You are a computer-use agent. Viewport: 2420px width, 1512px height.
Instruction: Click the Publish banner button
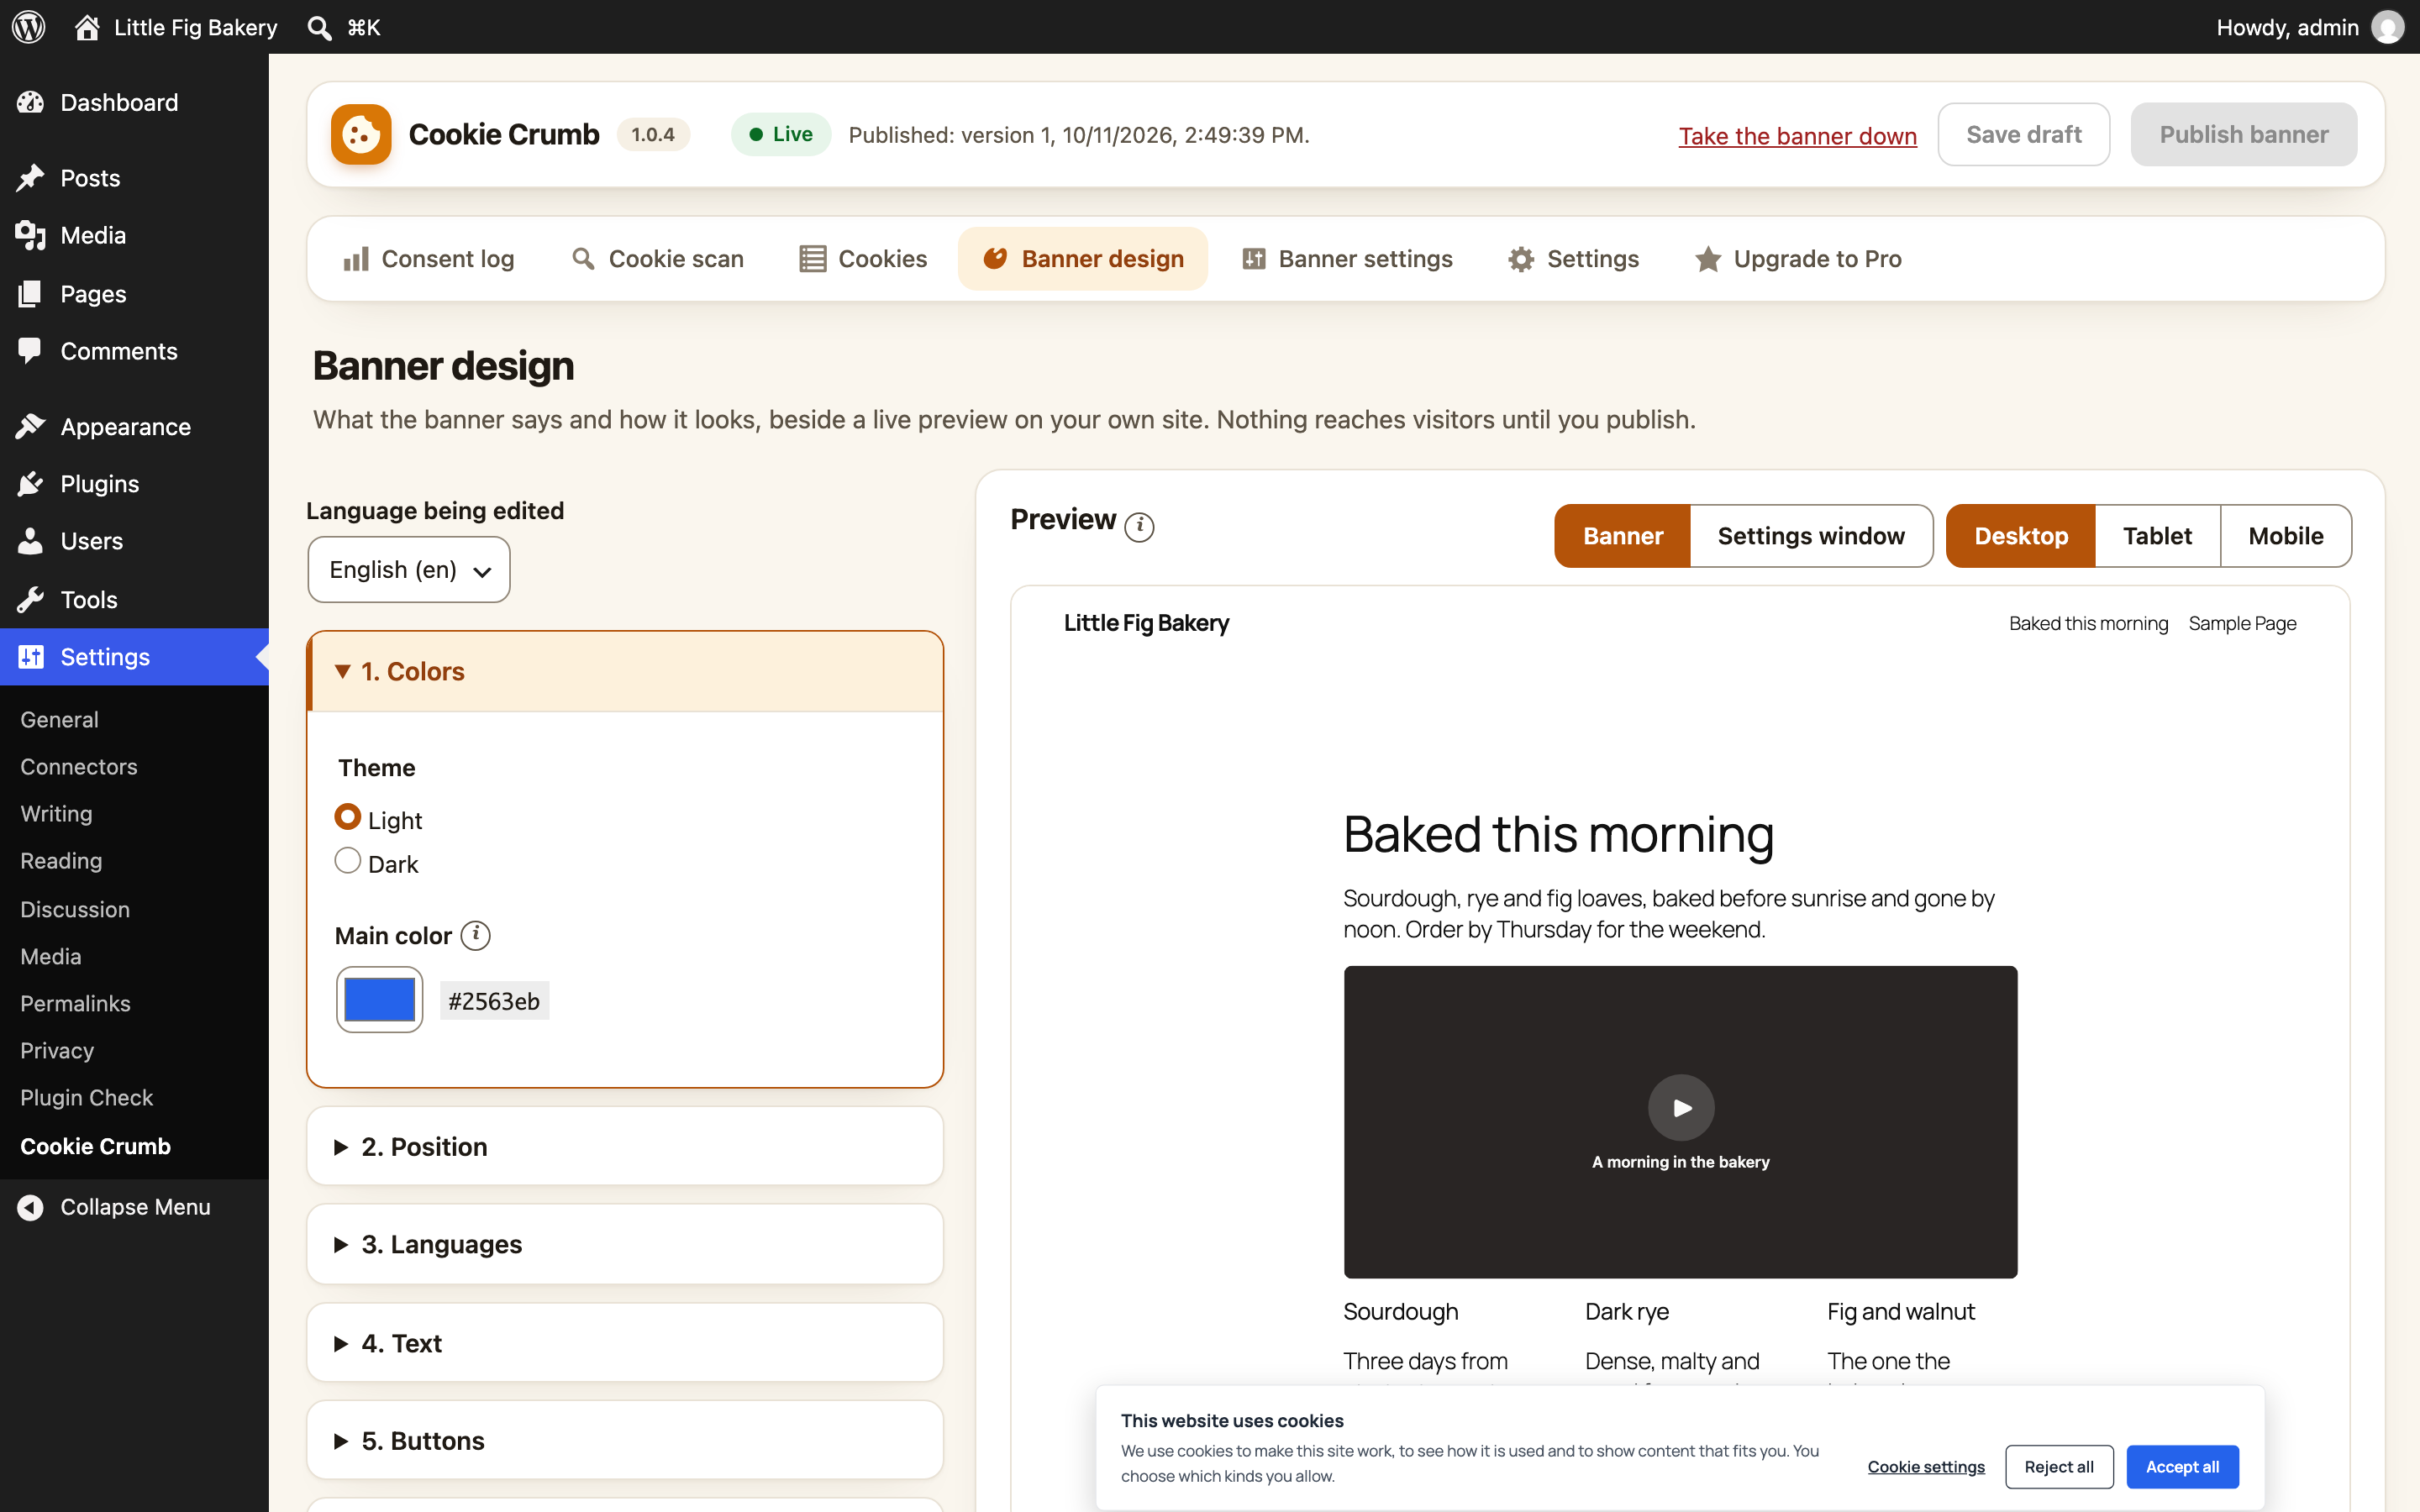2243,134
